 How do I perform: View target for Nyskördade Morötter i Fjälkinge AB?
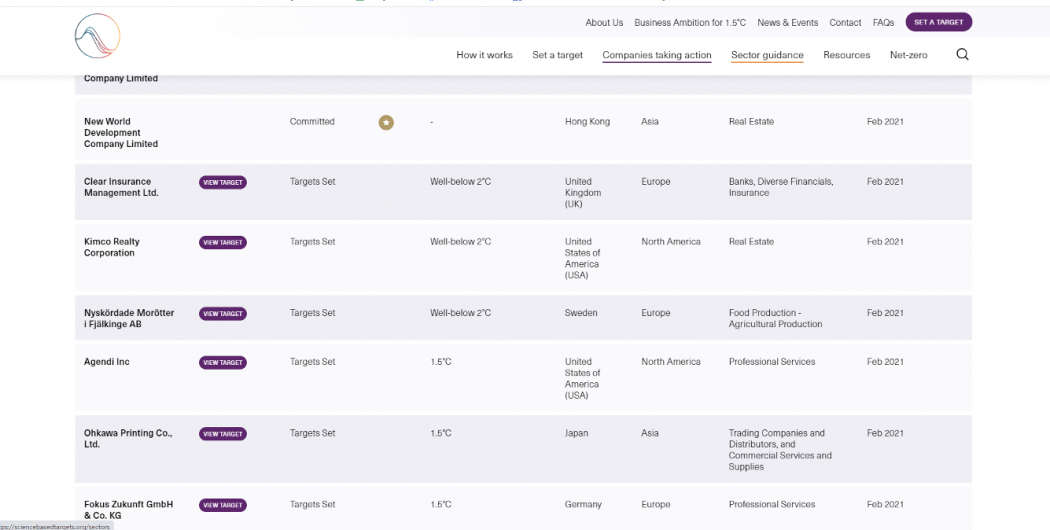click(x=222, y=314)
